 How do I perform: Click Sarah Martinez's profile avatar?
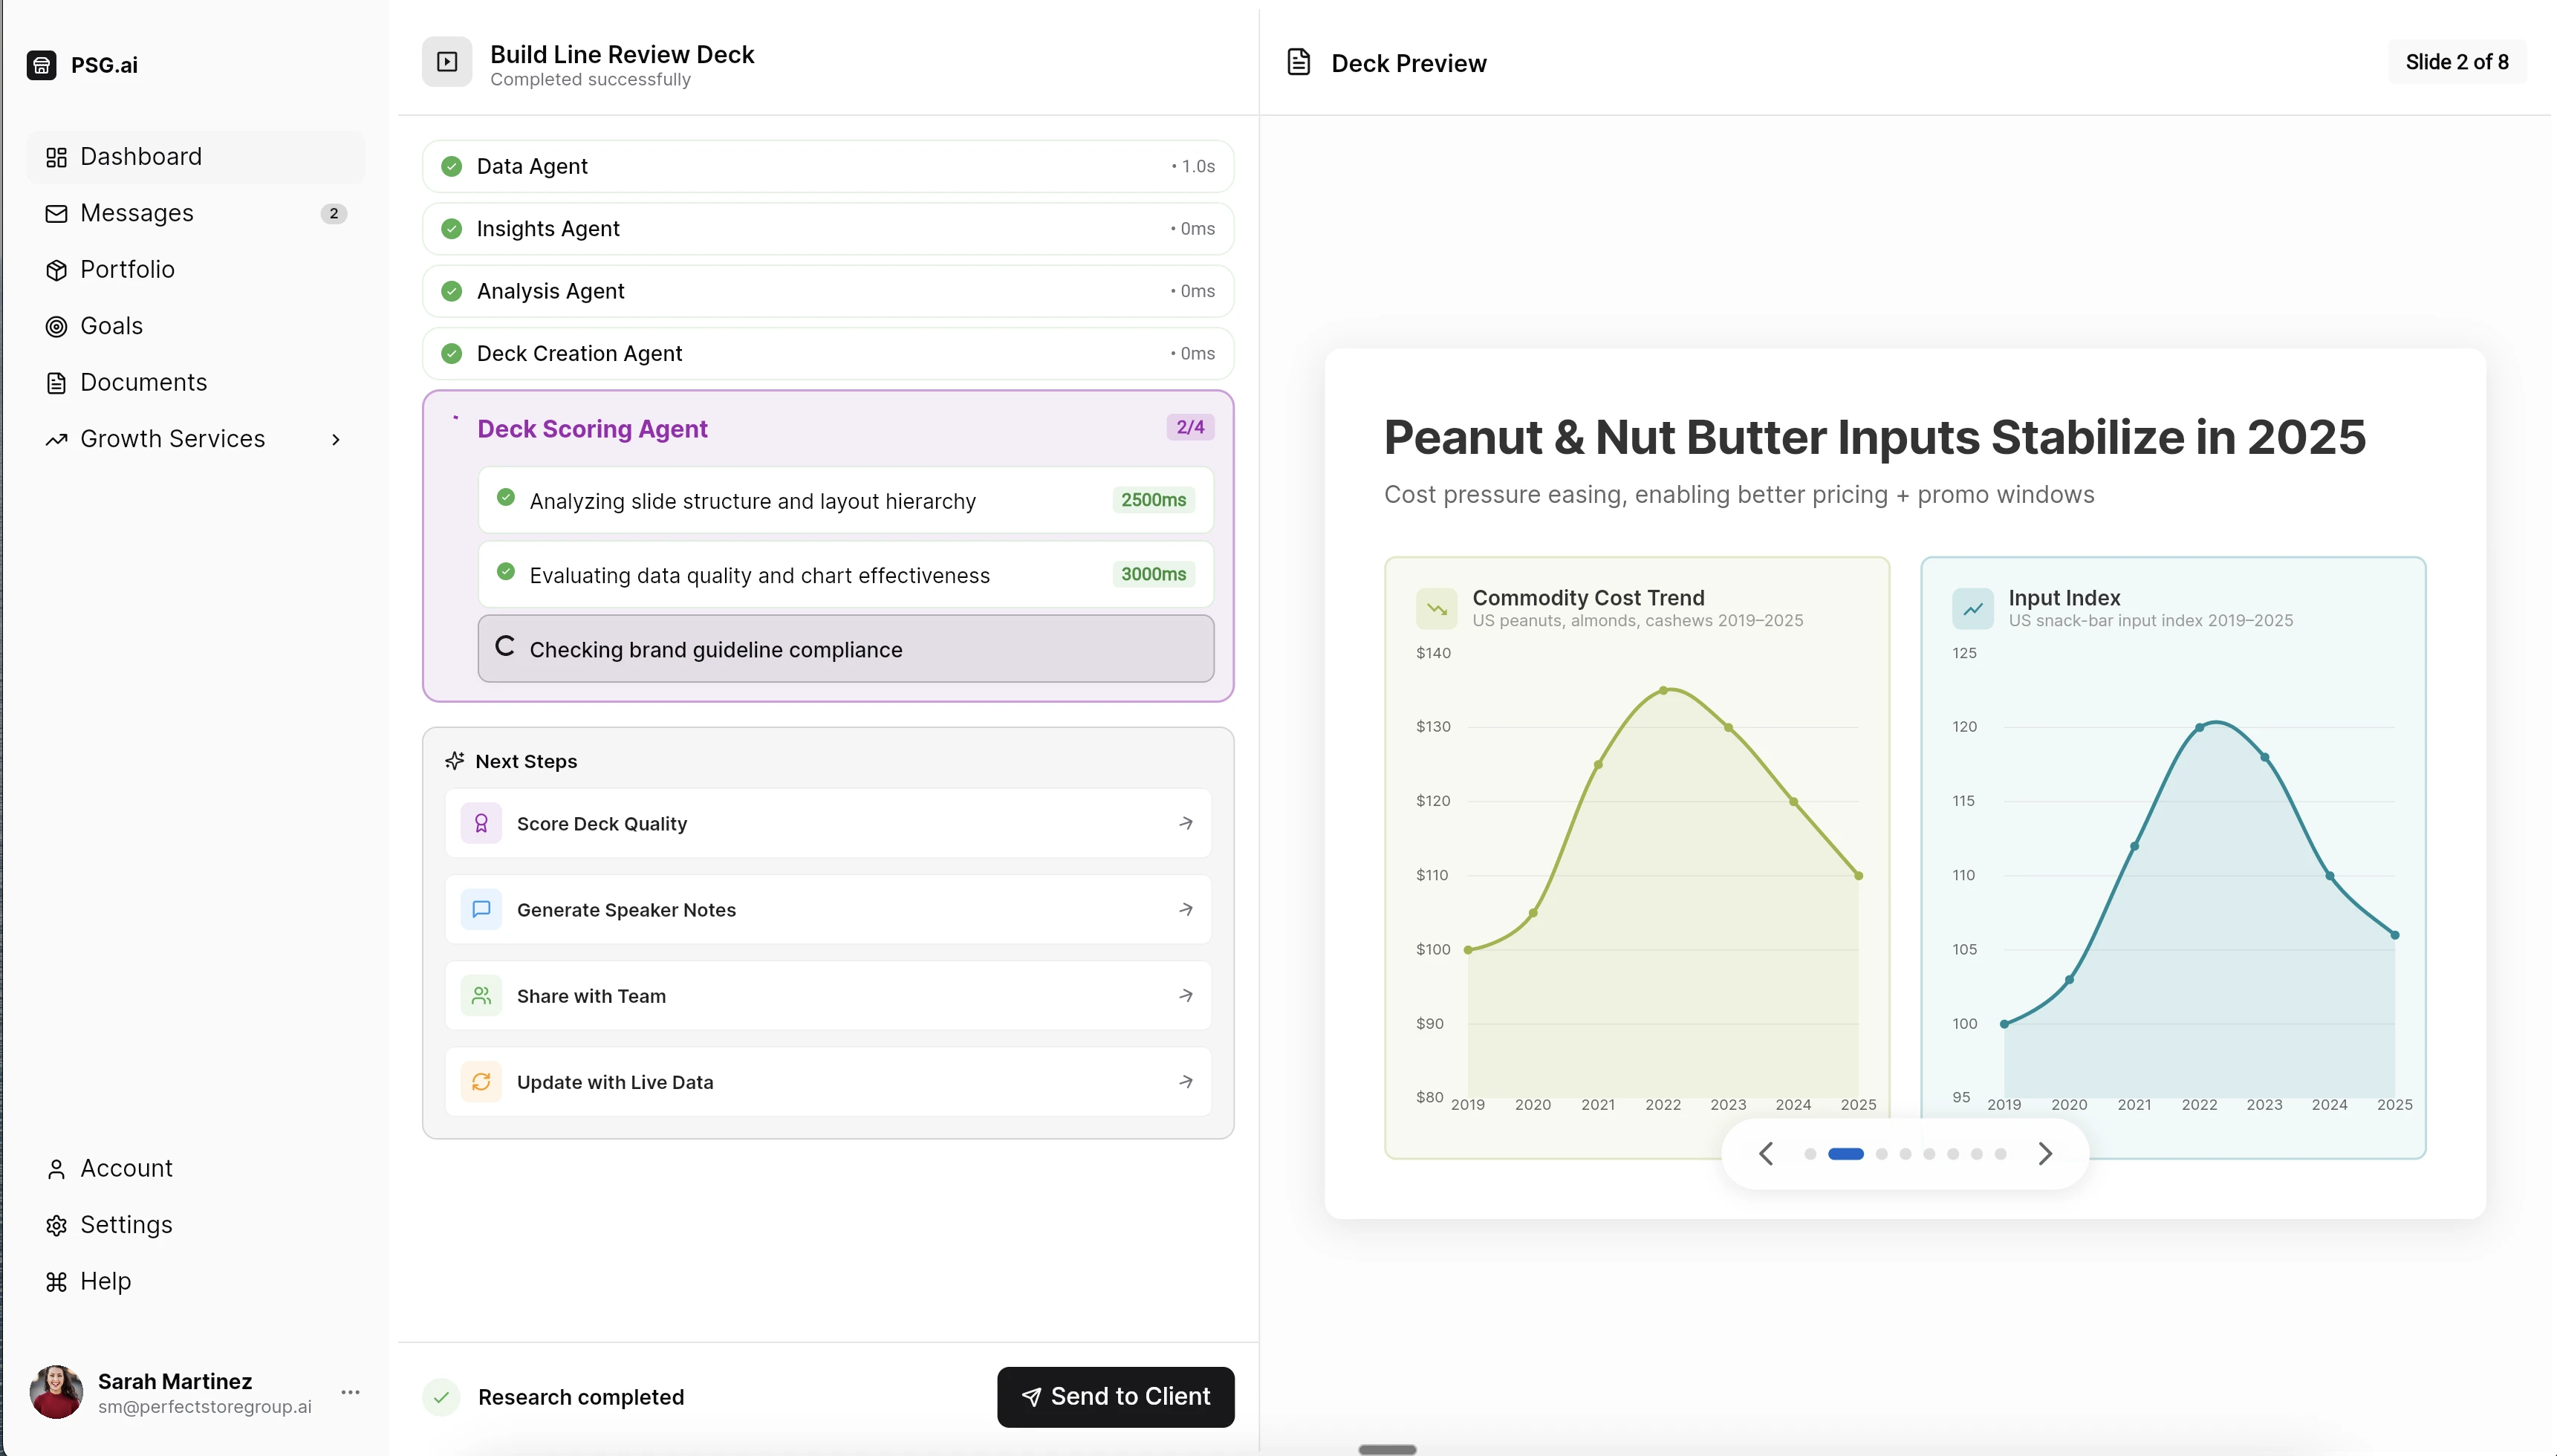point(56,1392)
